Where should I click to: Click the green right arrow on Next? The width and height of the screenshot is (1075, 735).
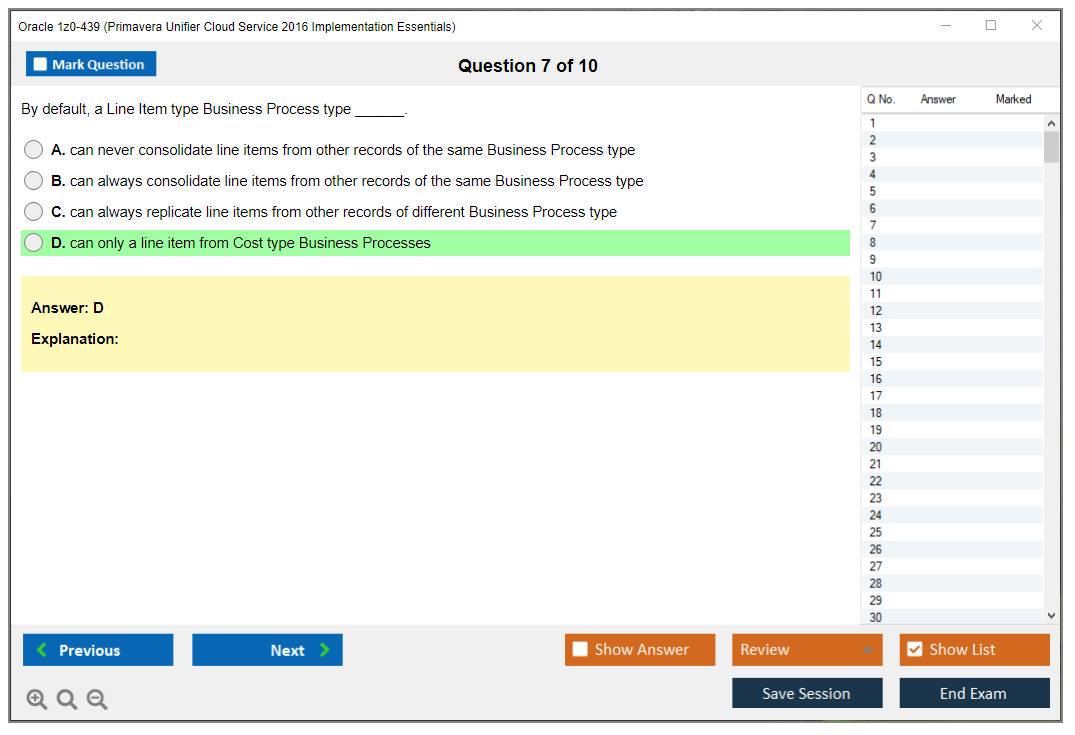pyautogui.click(x=325, y=650)
